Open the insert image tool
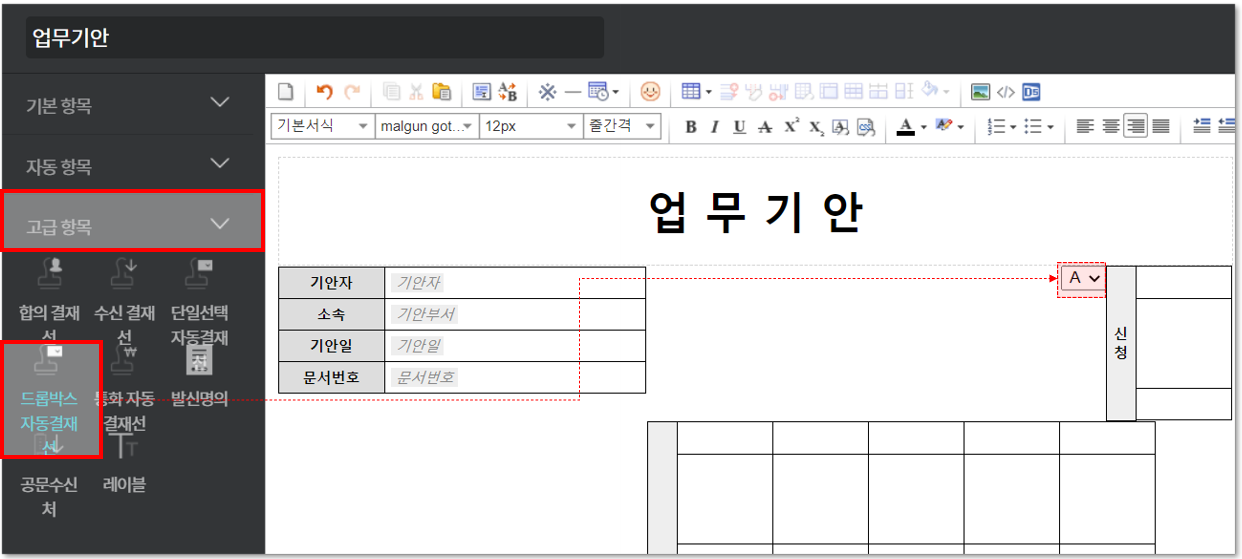The width and height of the screenshot is (1242, 559). point(981,92)
